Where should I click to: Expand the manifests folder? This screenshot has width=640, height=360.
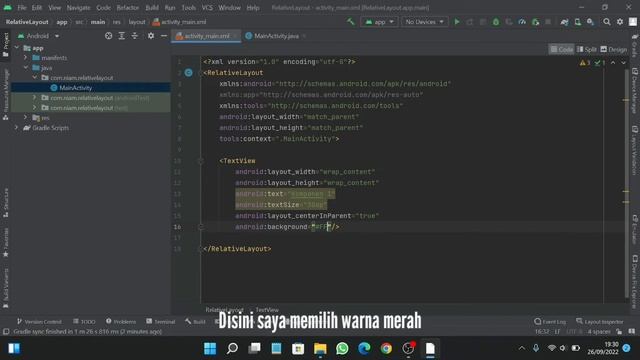pos(26,58)
